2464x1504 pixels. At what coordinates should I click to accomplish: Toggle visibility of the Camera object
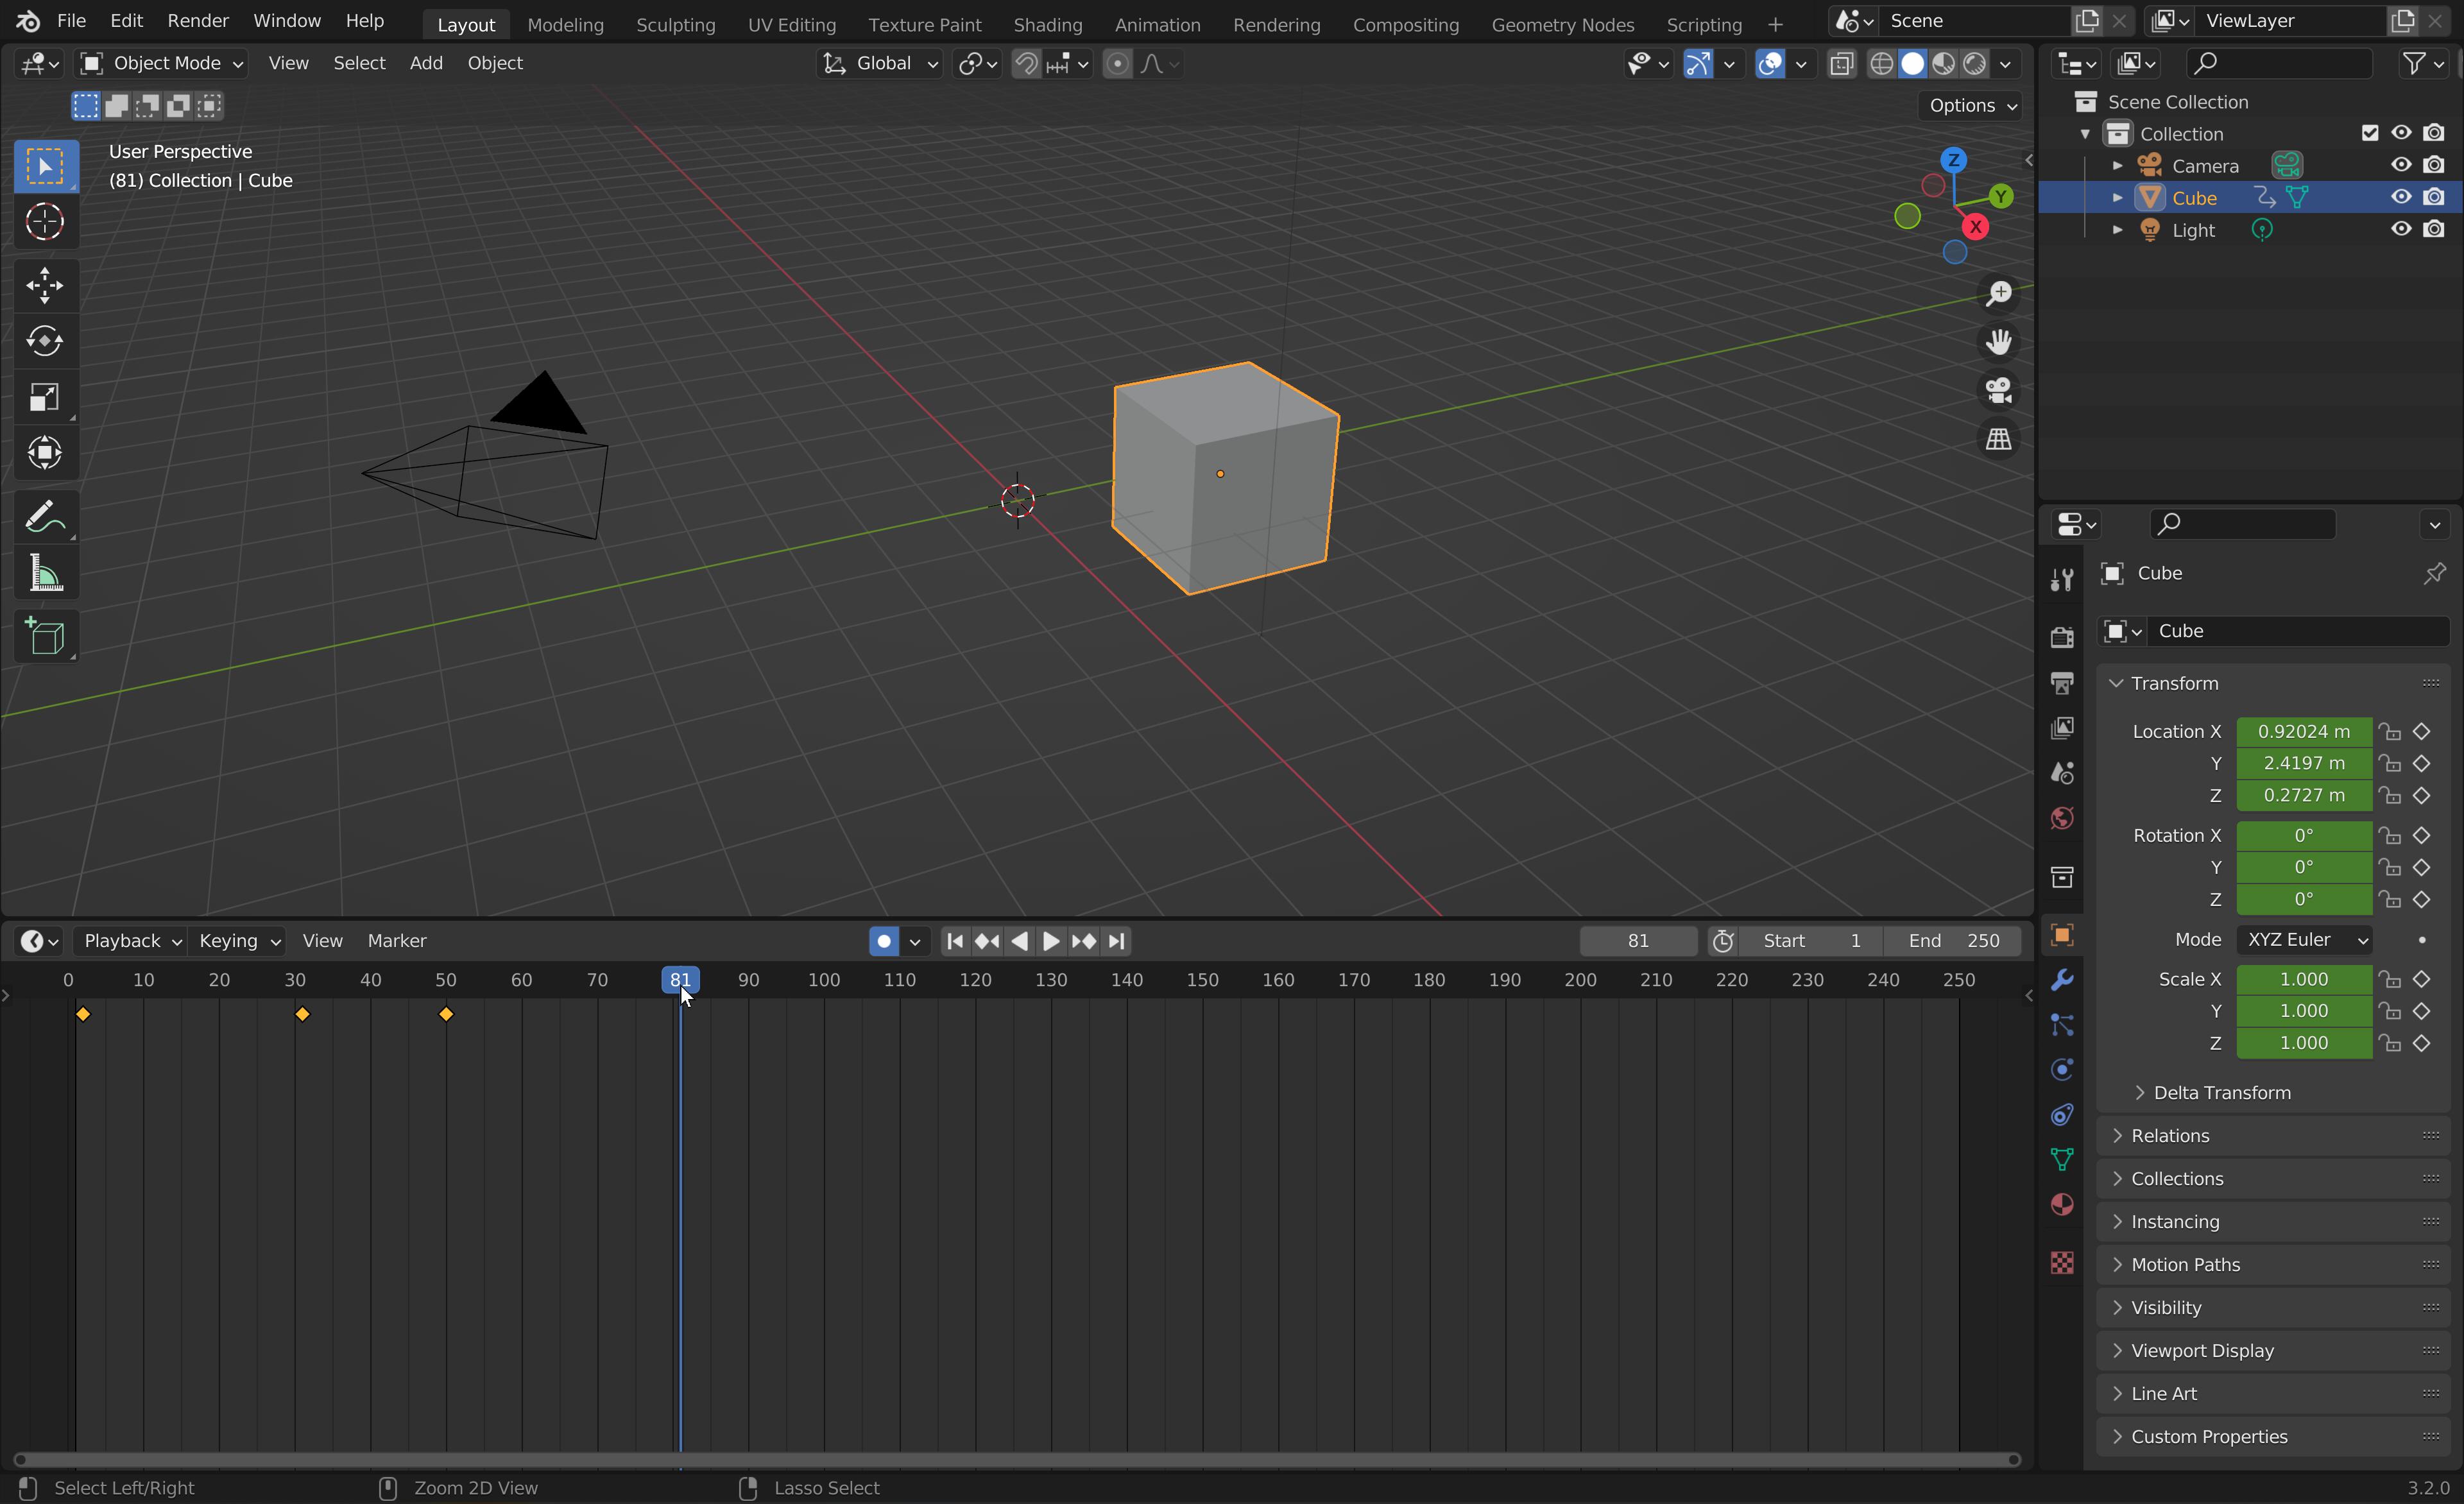pyautogui.click(x=2400, y=164)
